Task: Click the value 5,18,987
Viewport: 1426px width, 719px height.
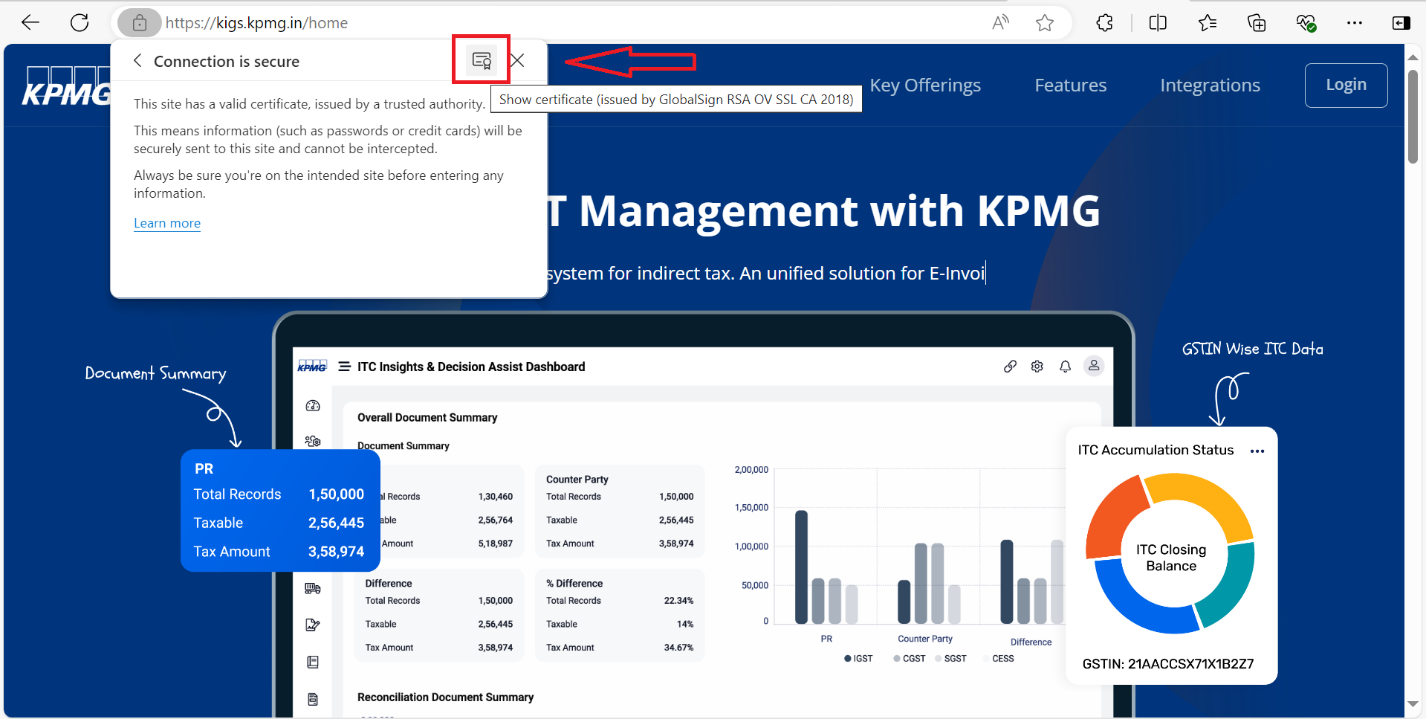Action: coord(495,543)
